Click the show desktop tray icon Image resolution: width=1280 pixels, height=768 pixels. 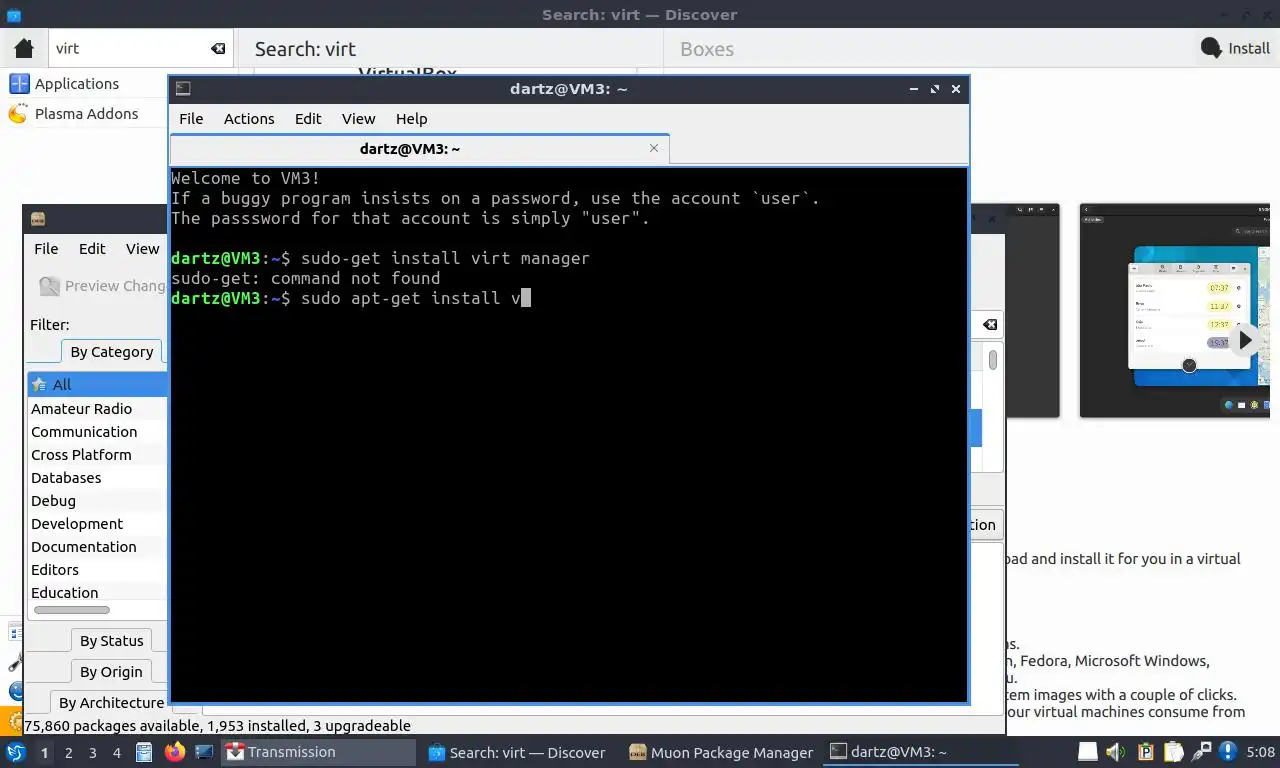tap(1088, 752)
